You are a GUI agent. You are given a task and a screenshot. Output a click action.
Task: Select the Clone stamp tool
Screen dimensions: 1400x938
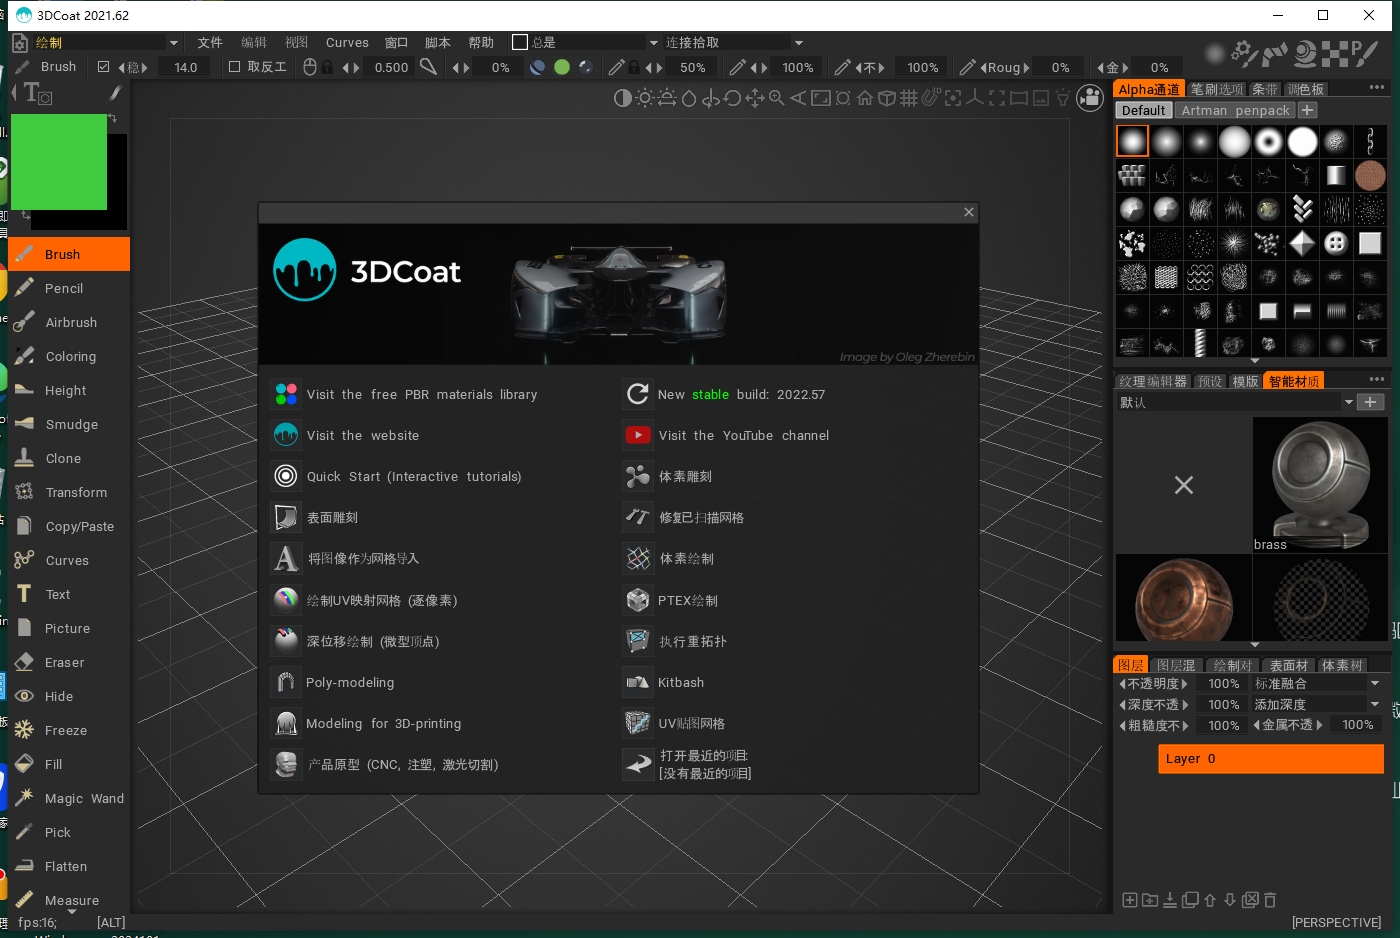(x=63, y=458)
